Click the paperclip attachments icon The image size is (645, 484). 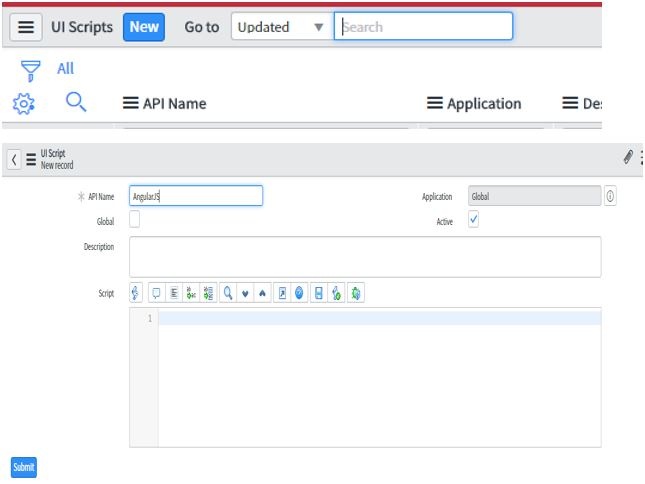pos(627,158)
